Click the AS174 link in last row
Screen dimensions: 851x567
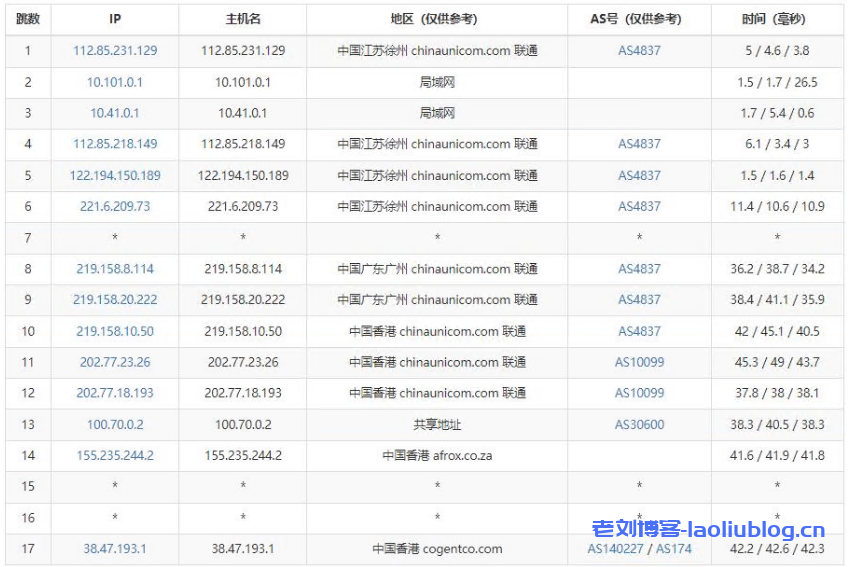673,548
